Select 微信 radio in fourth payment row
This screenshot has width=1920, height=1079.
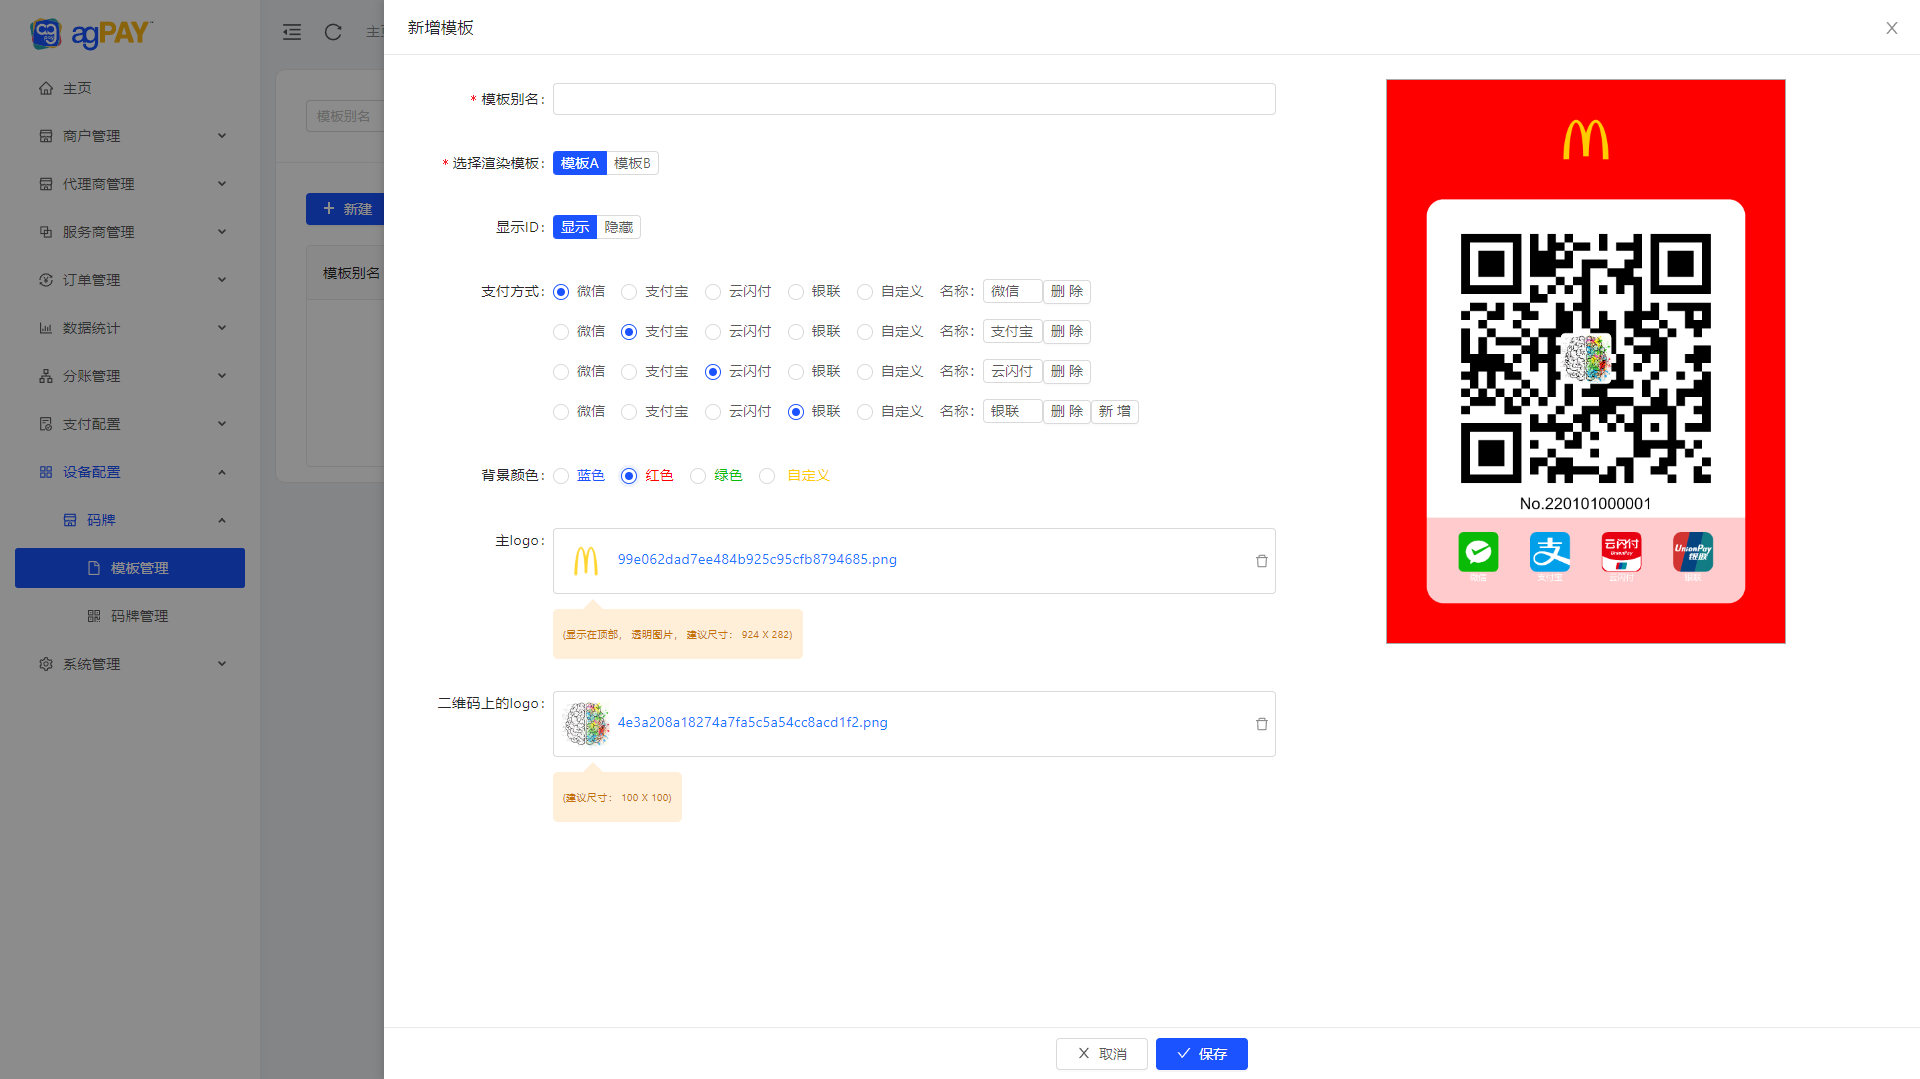click(x=561, y=412)
